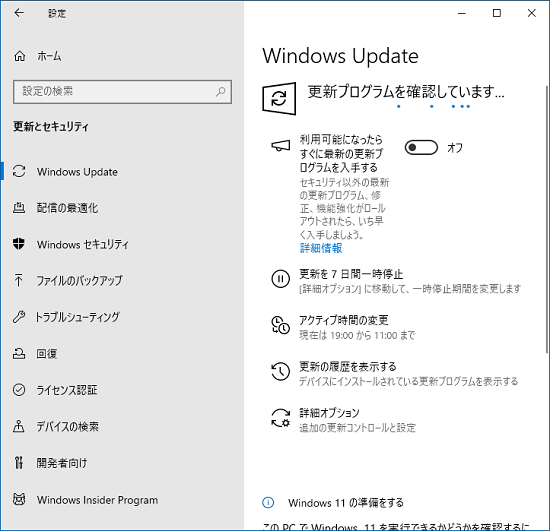
Task: Click the 更新とセキュリティ section heading
Action: [51, 126]
